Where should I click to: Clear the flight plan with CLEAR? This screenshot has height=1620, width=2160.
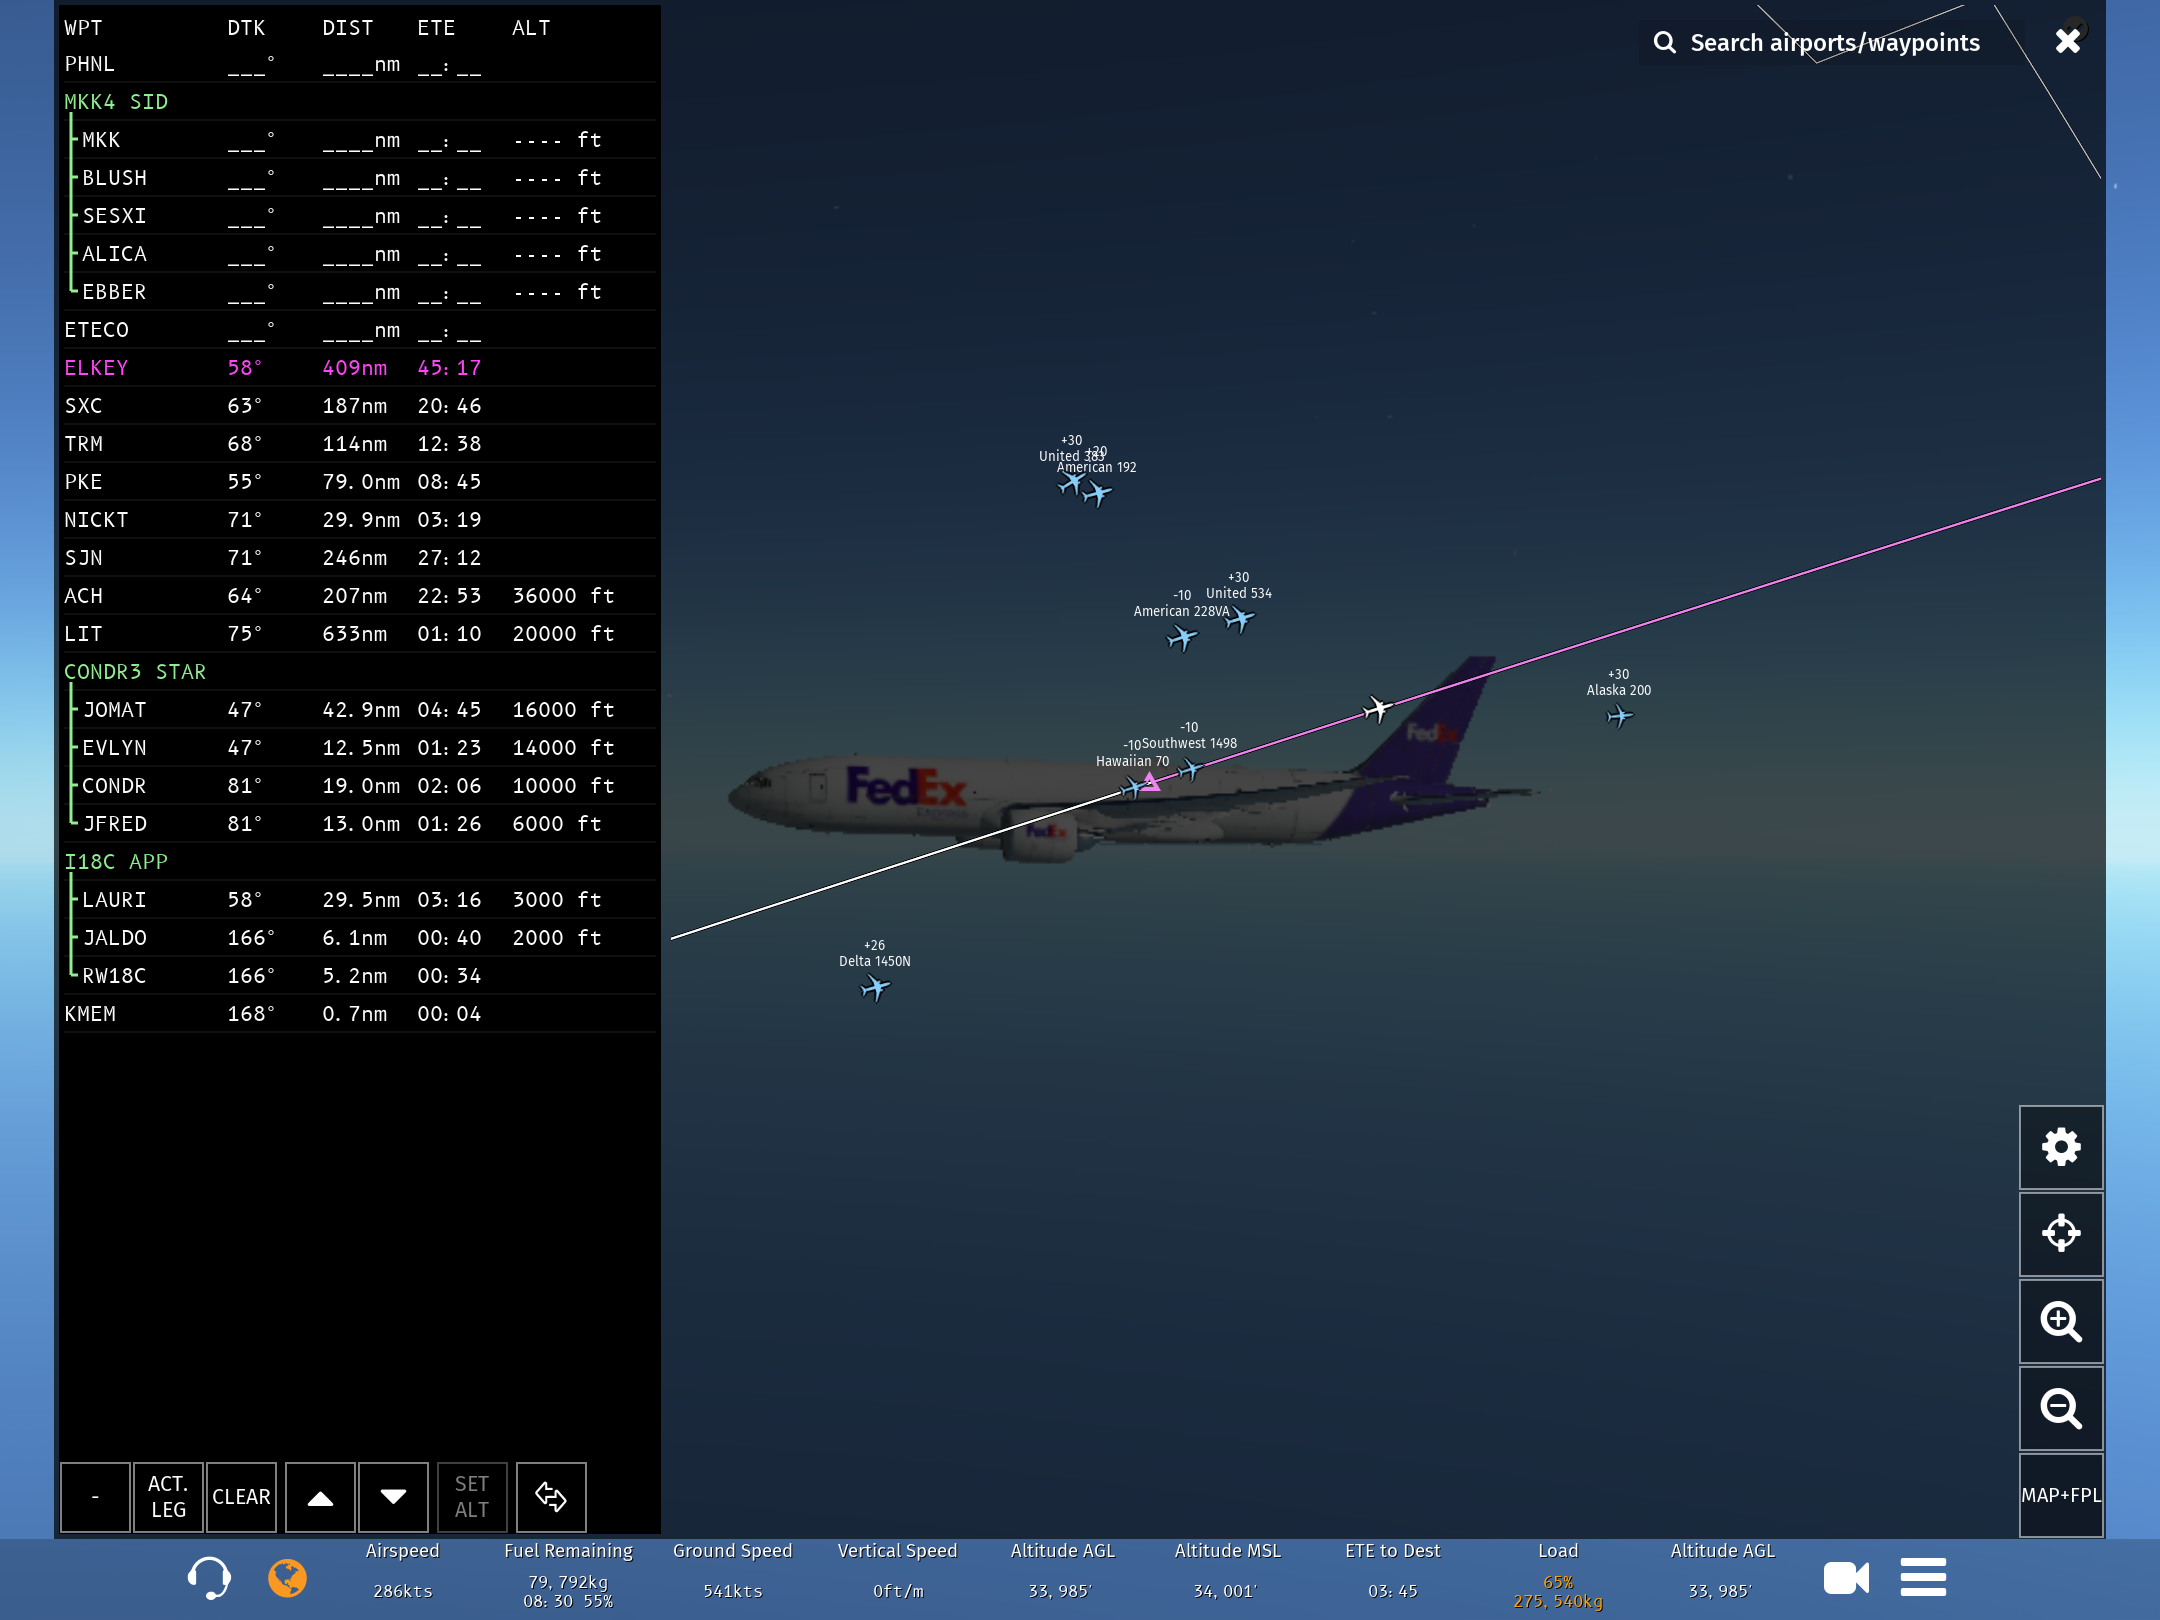(x=241, y=1497)
